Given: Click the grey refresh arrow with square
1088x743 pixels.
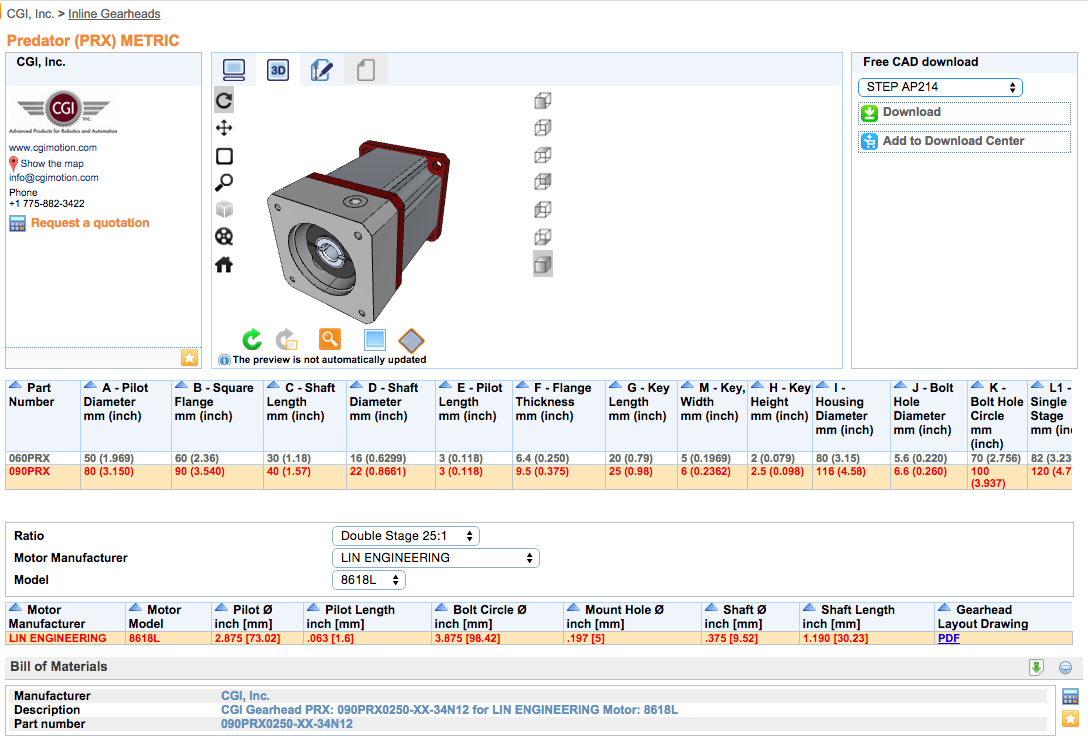Looking at the screenshot, I should pyautogui.click(x=286, y=339).
